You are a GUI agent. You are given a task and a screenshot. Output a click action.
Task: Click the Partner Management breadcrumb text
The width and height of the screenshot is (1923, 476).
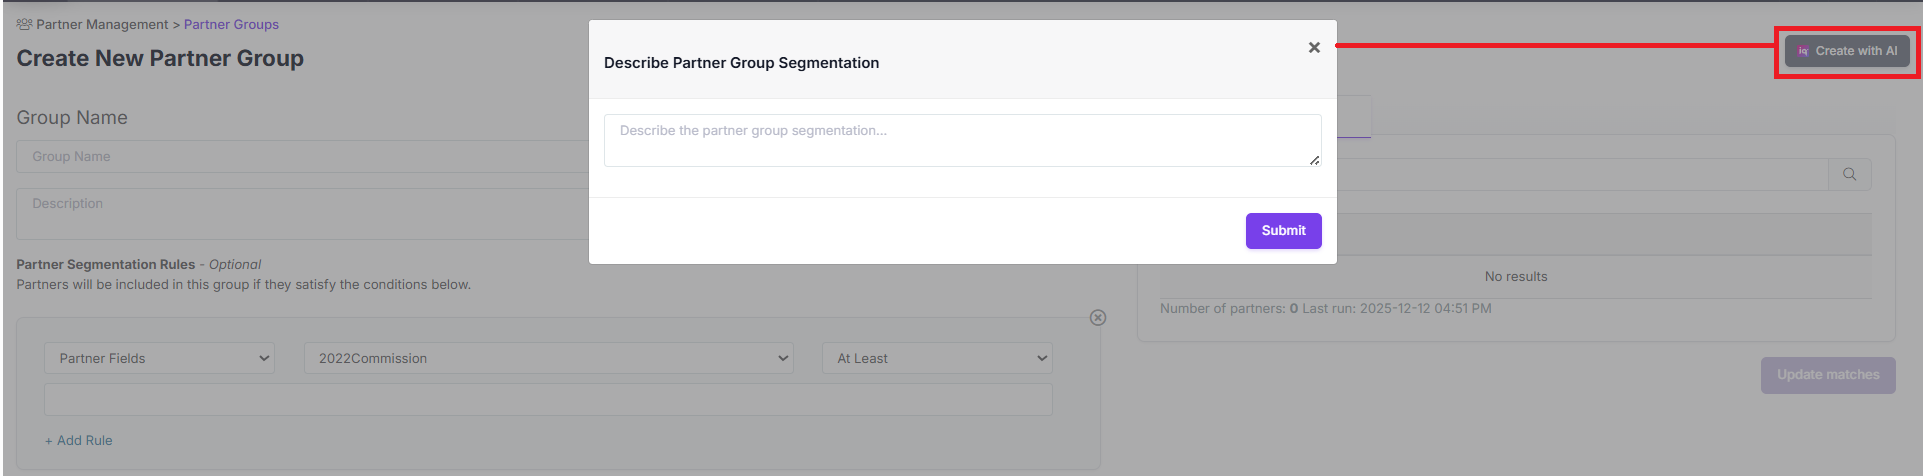click(102, 24)
